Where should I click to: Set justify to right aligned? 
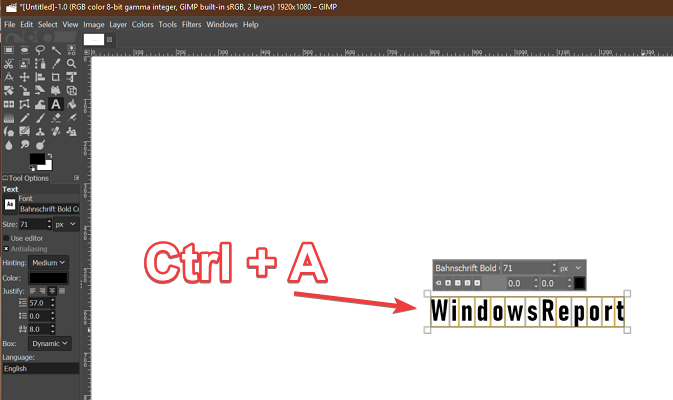(x=42, y=291)
